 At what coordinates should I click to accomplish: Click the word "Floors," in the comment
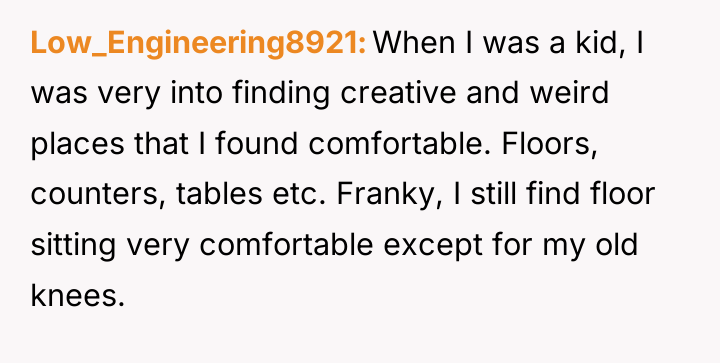(x=549, y=145)
